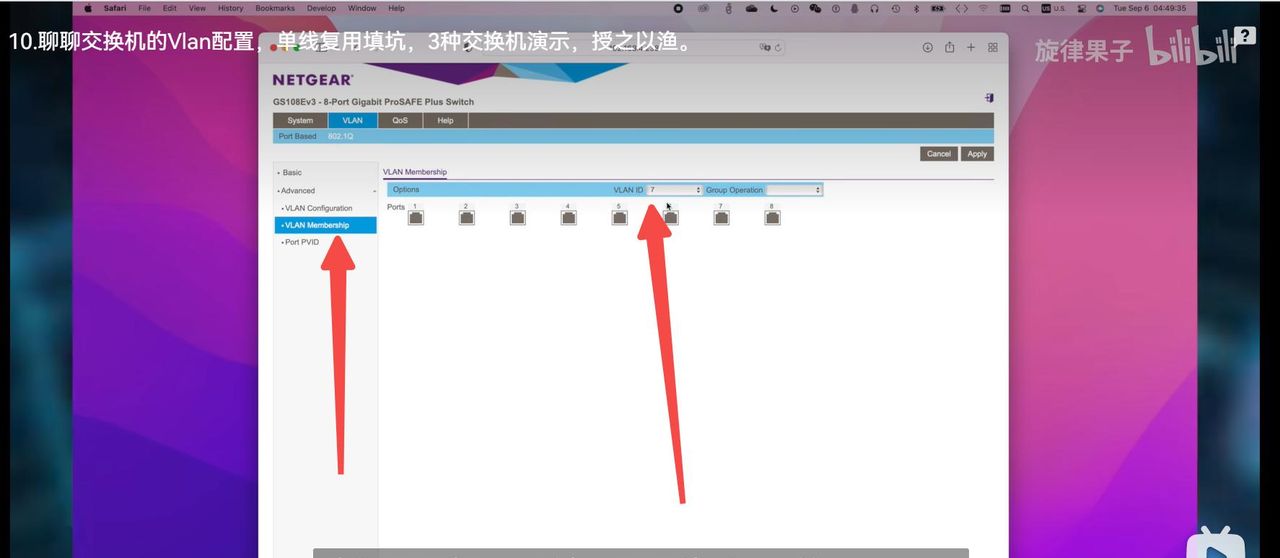1280x558 pixels.
Task: Click the Cancel button
Action: (x=939, y=154)
